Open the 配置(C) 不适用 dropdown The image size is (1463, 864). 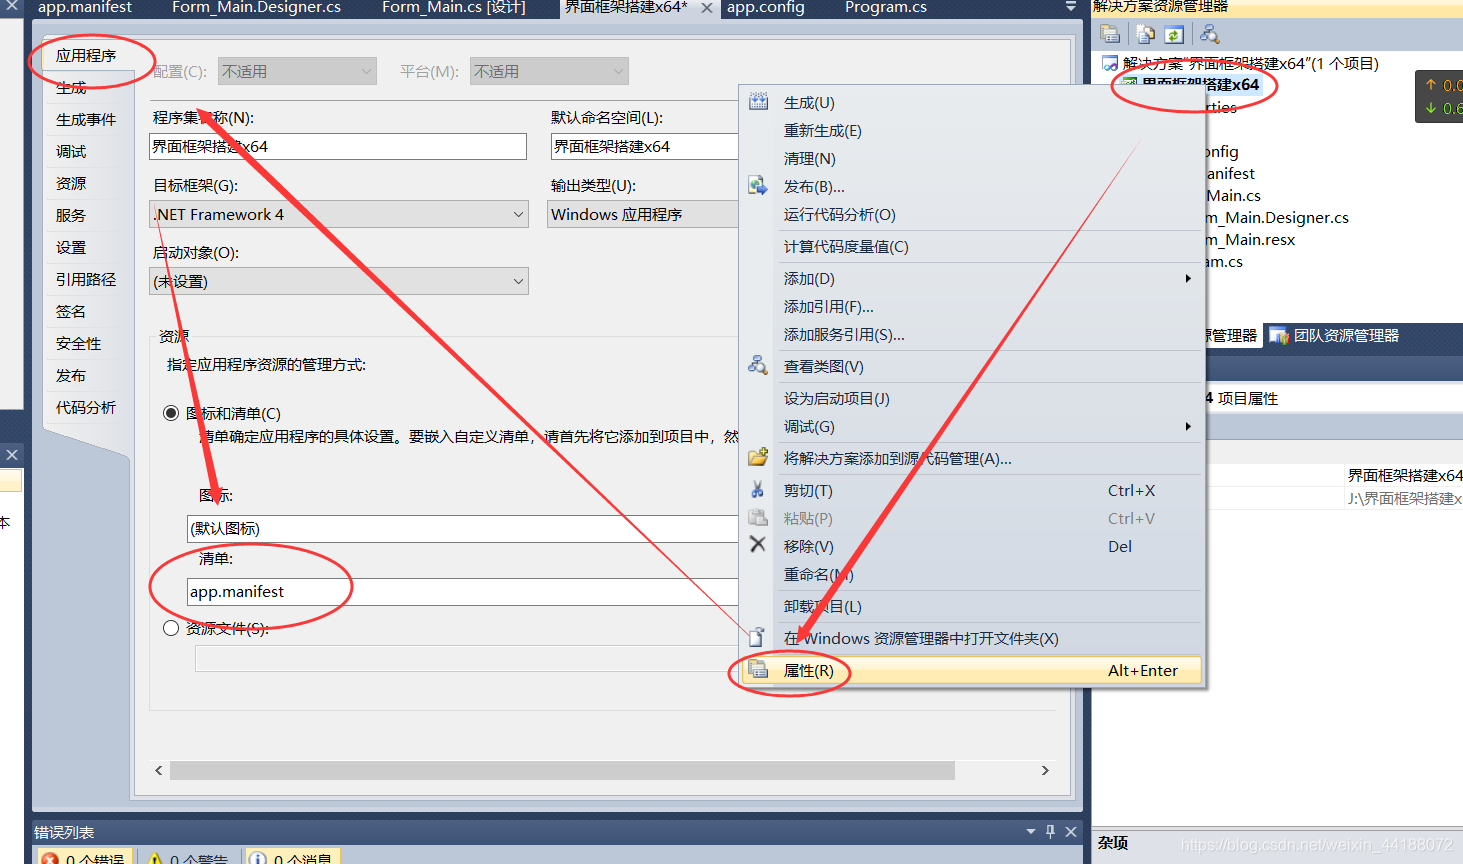point(297,71)
